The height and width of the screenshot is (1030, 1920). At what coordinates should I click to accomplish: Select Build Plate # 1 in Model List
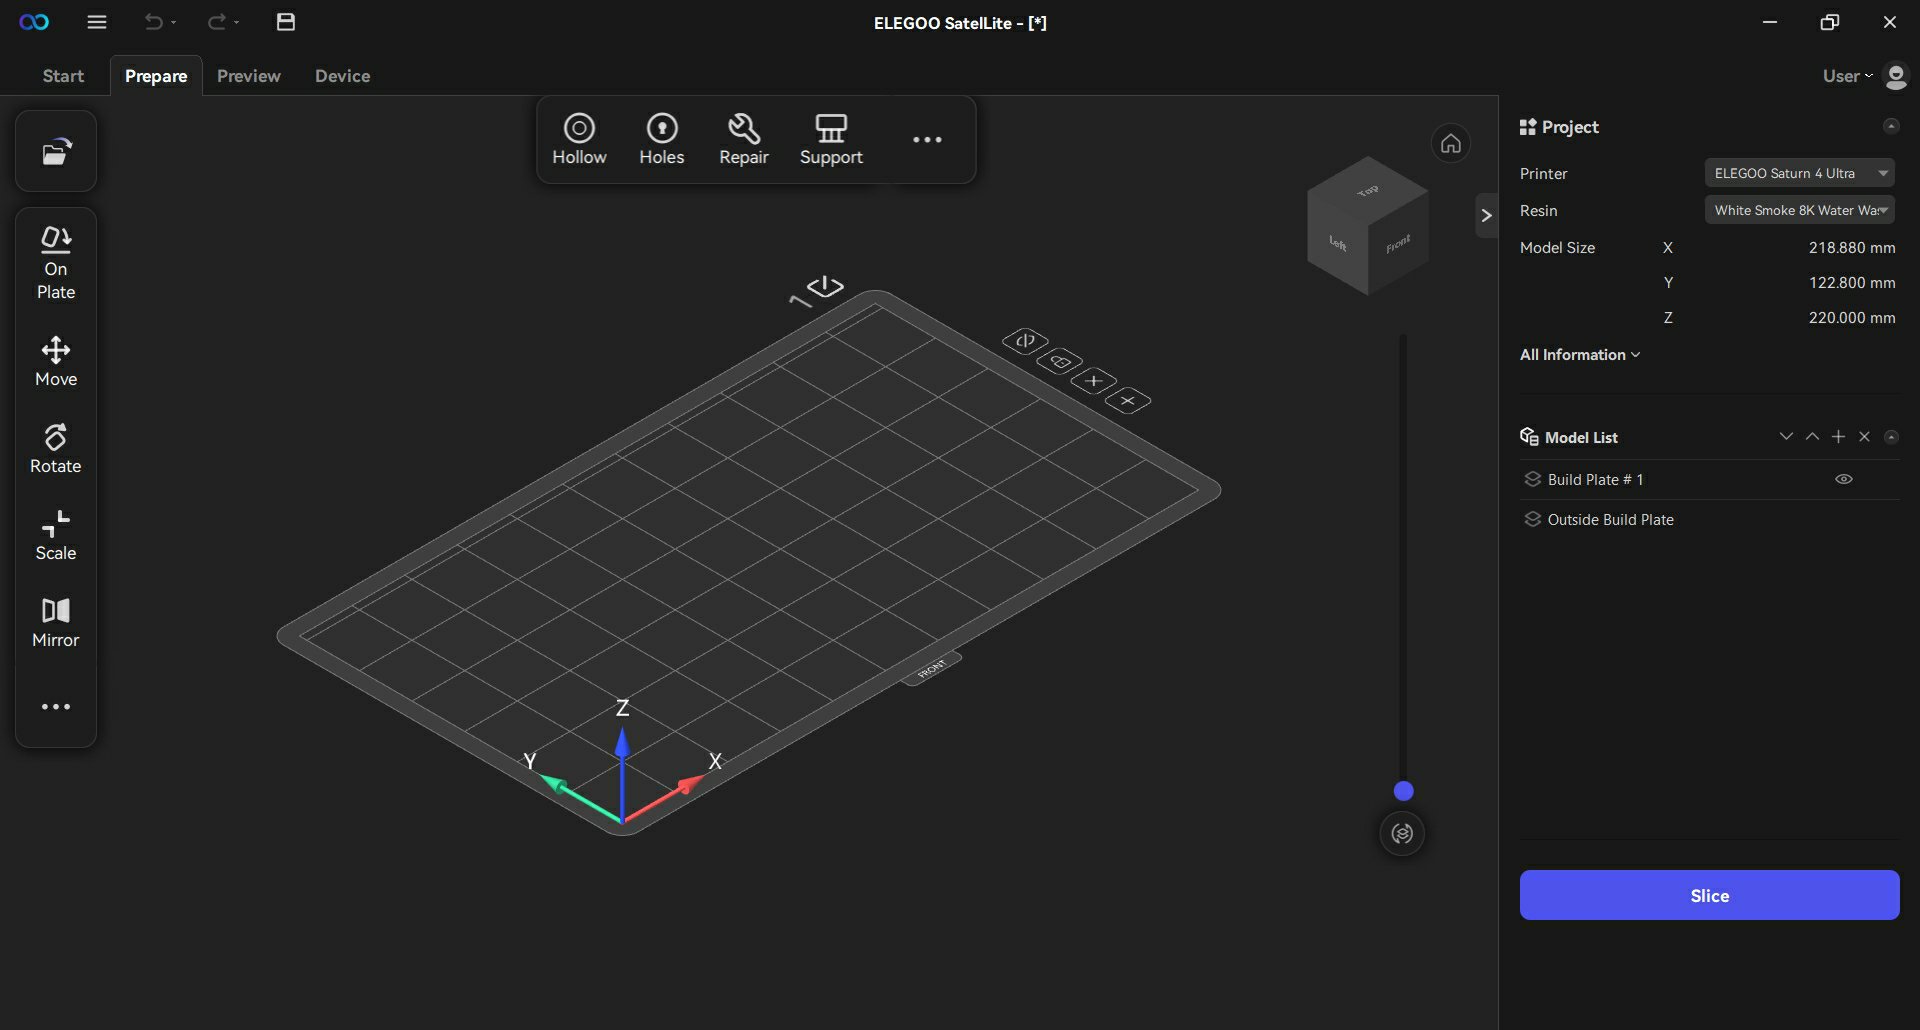pos(1709,479)
